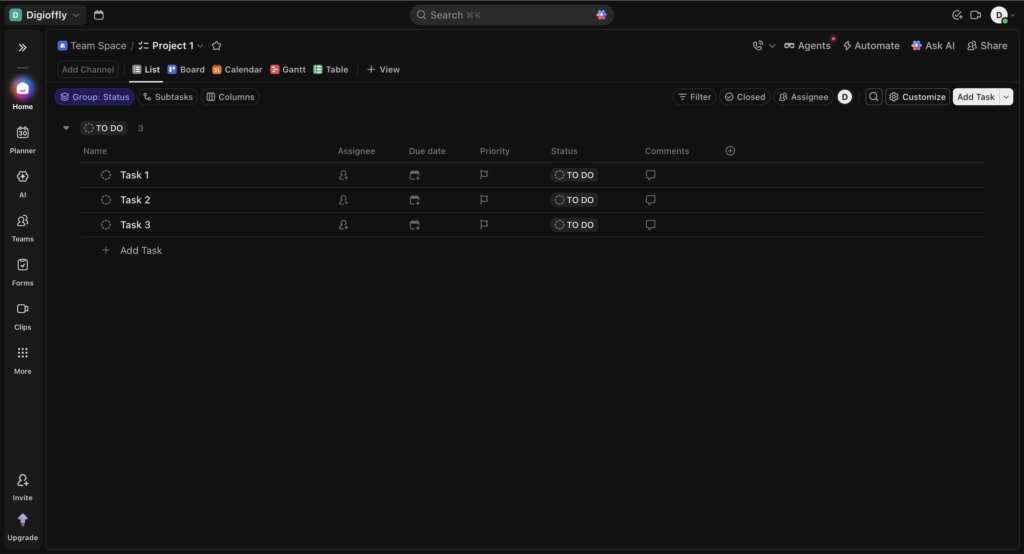
Task: Set priority flag for Task 3
Action: (x=484, y=225)
